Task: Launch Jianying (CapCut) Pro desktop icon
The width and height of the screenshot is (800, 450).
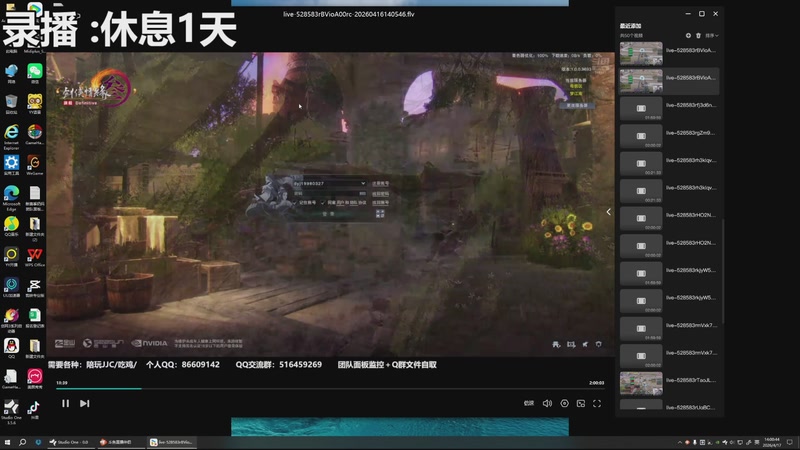Action: click(35, 287)
